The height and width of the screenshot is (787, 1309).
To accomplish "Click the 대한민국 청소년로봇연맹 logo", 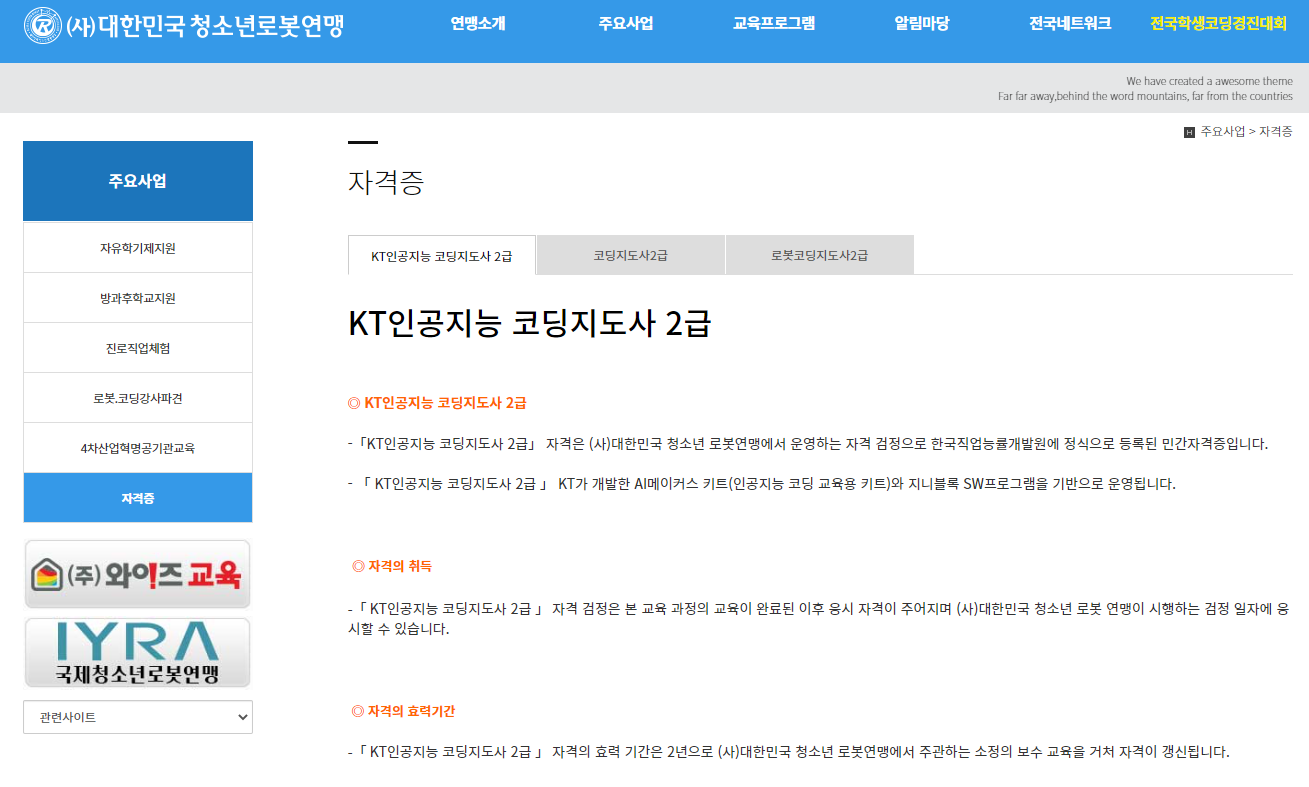I will [x=184, y=25].
